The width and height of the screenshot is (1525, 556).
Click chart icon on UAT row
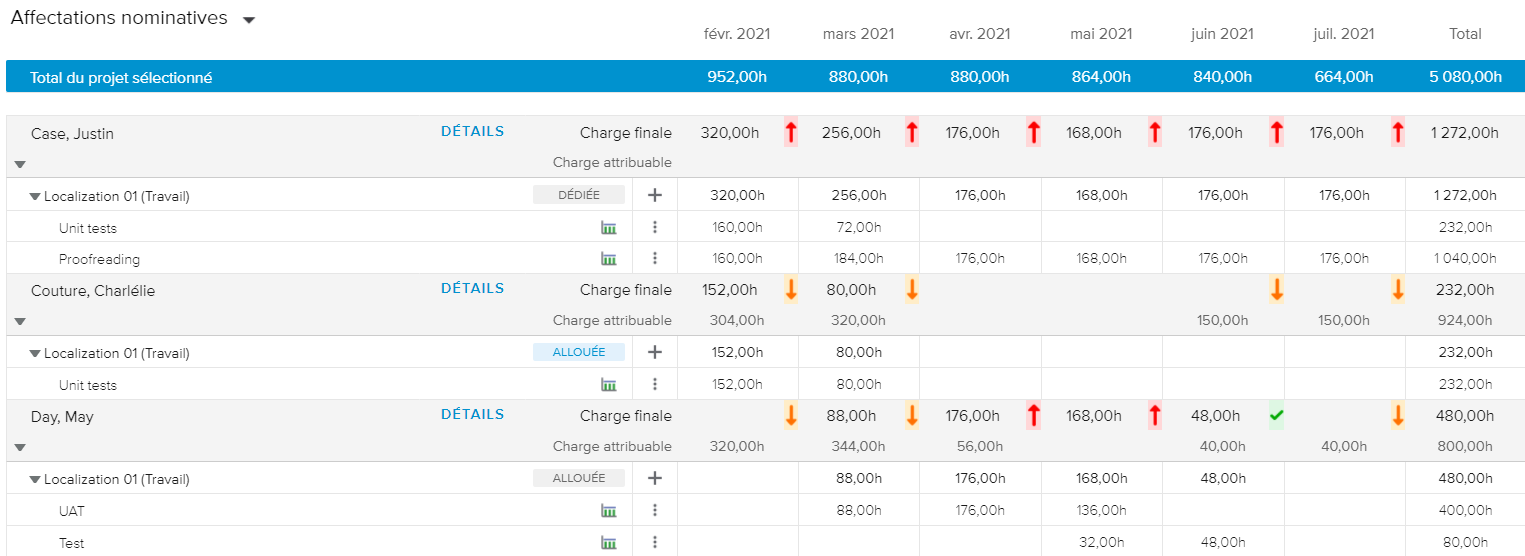[608, 511]
